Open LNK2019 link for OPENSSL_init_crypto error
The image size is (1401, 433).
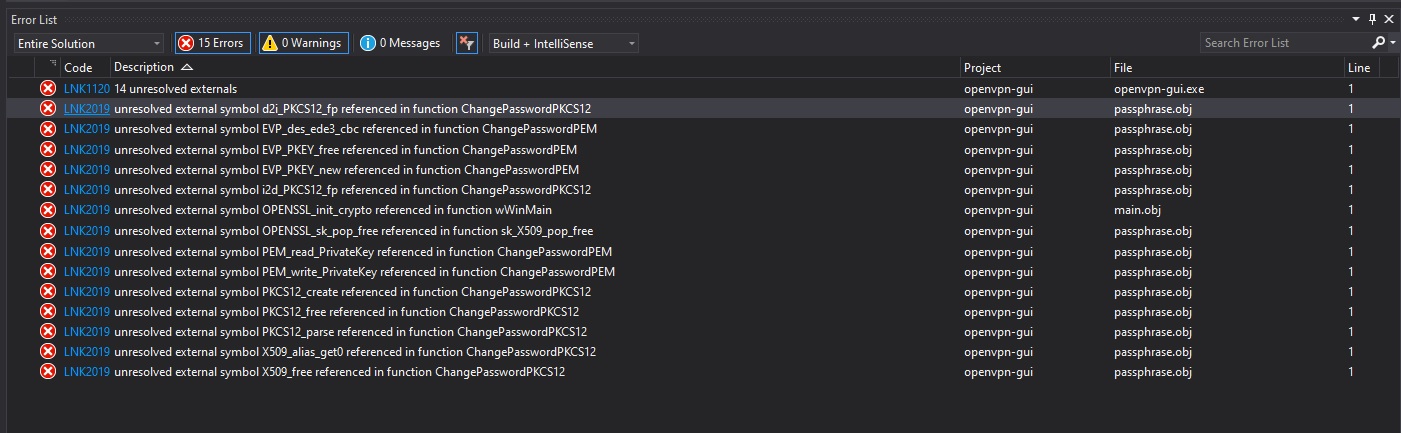pos(87,210)
